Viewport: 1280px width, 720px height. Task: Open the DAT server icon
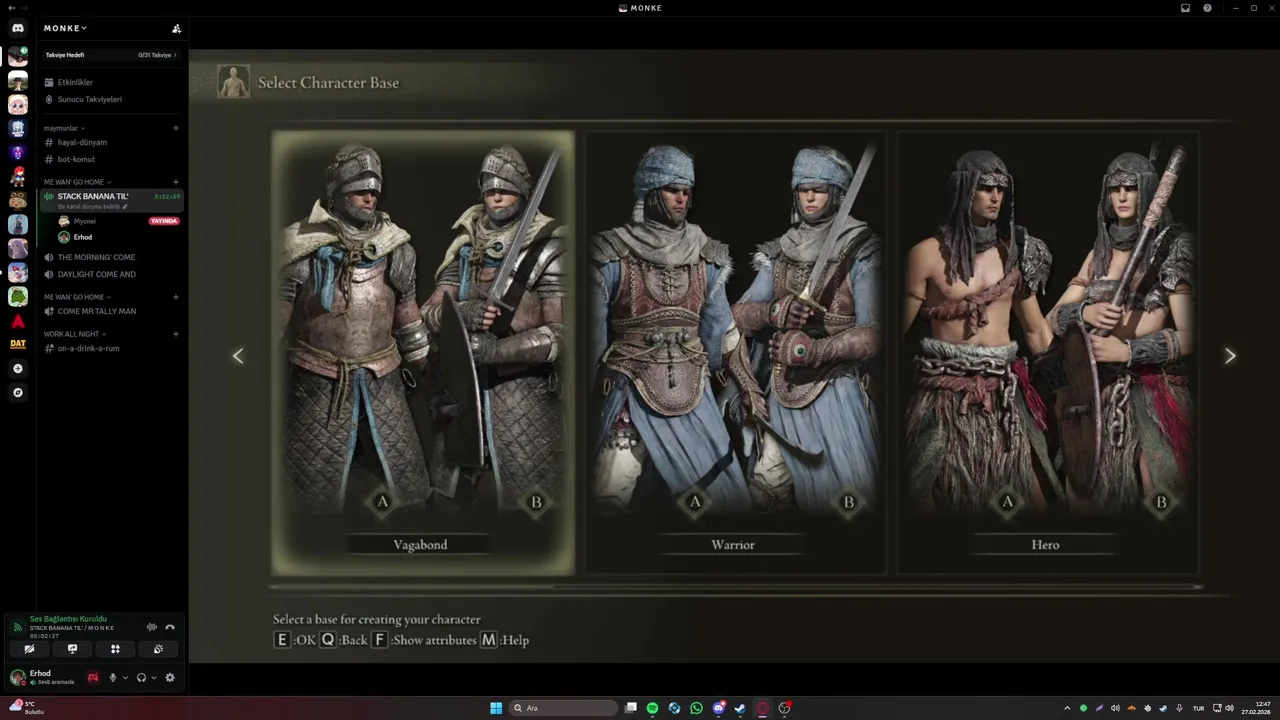point(18,344)
